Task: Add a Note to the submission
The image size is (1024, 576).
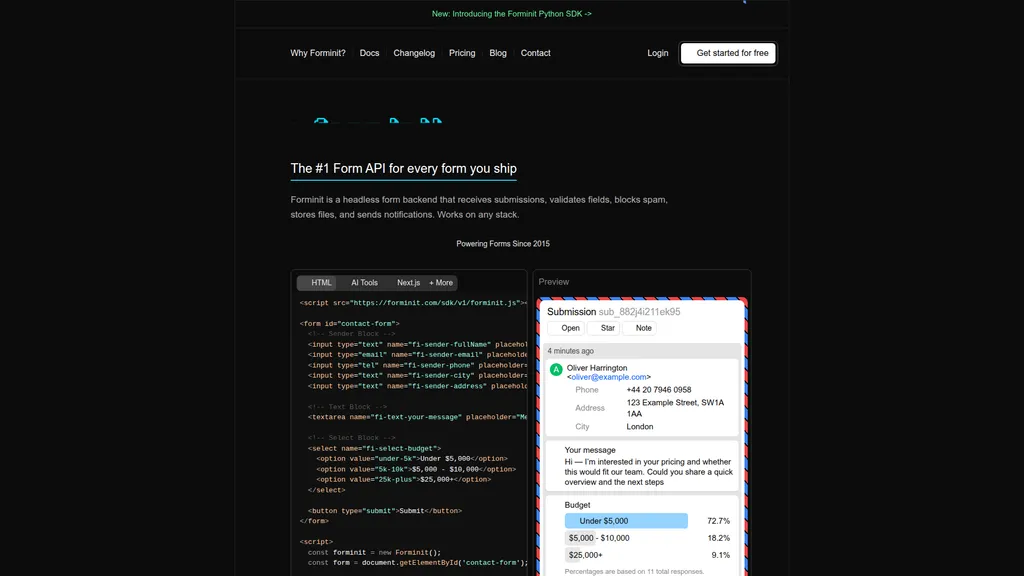Action: click(639, 328)
